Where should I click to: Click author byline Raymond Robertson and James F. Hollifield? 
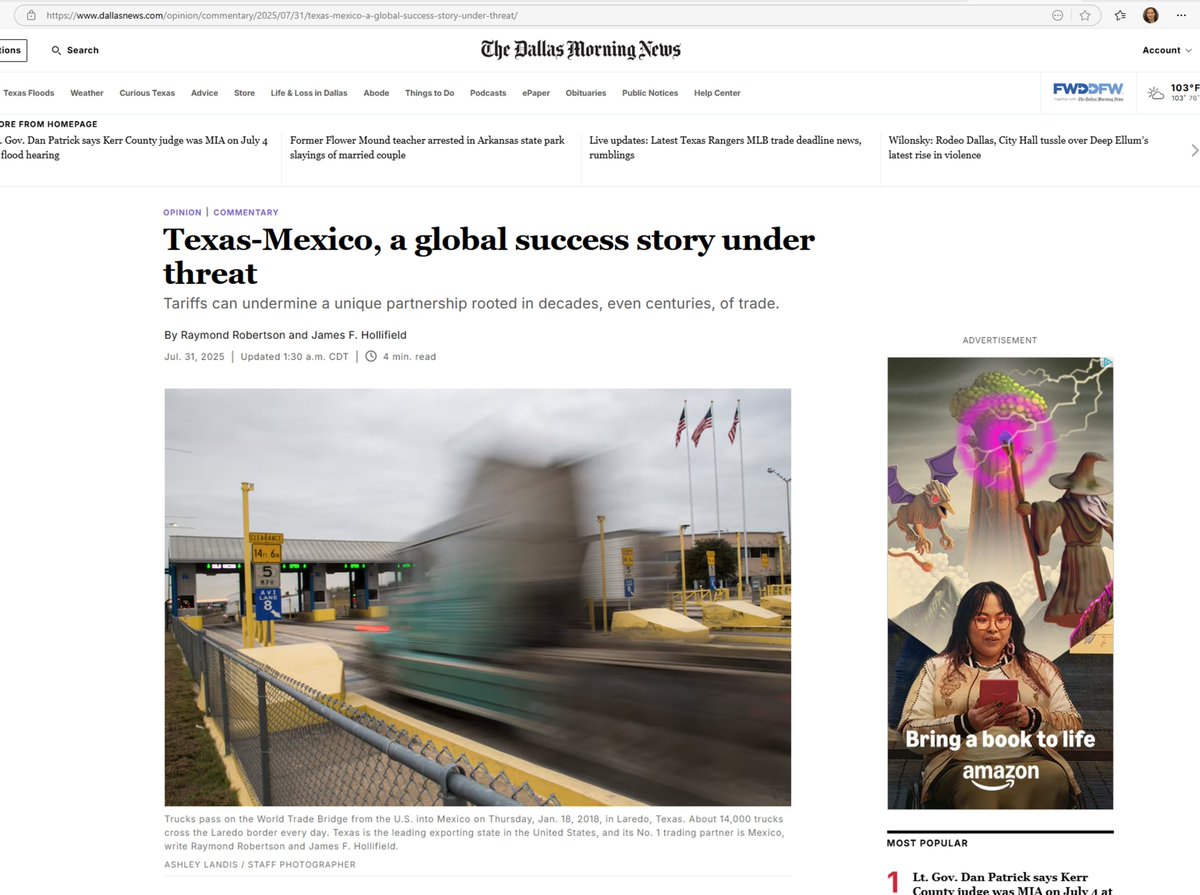click(288, 334)
